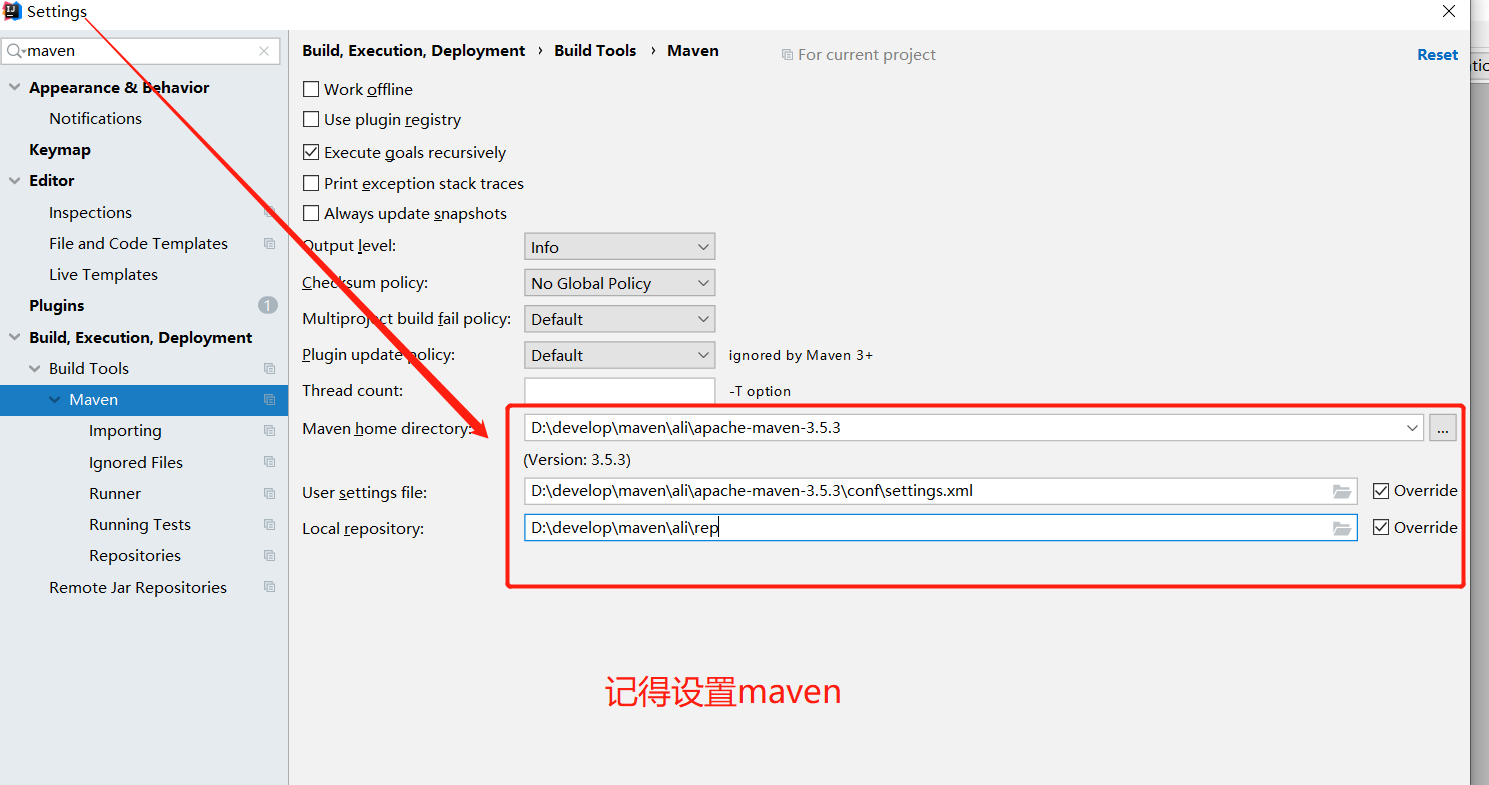Viewport: 1489px width, 785px height.
Task: Browse Maven home directory with ... button
Action: (1442, 428)
